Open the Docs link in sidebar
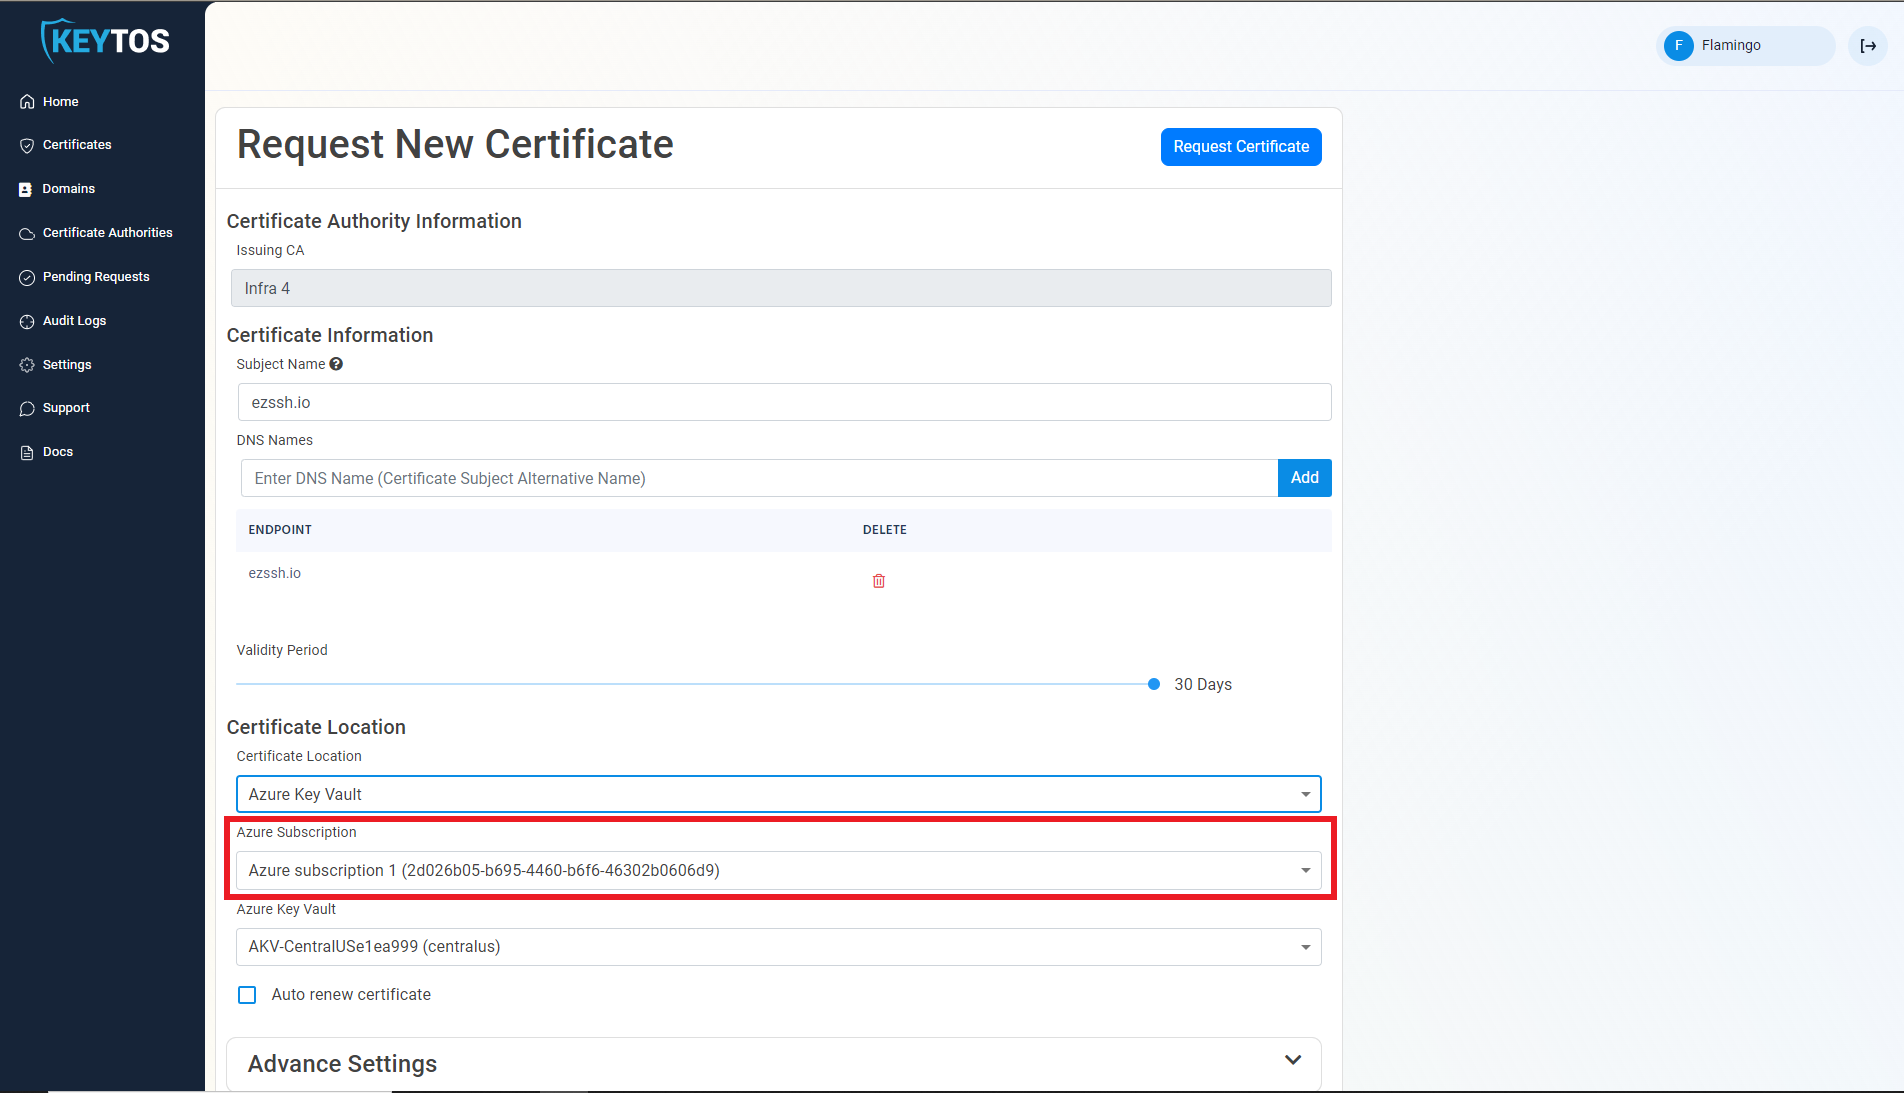The width and height of the screenshot is (1904, 1093). click(58, 452)
